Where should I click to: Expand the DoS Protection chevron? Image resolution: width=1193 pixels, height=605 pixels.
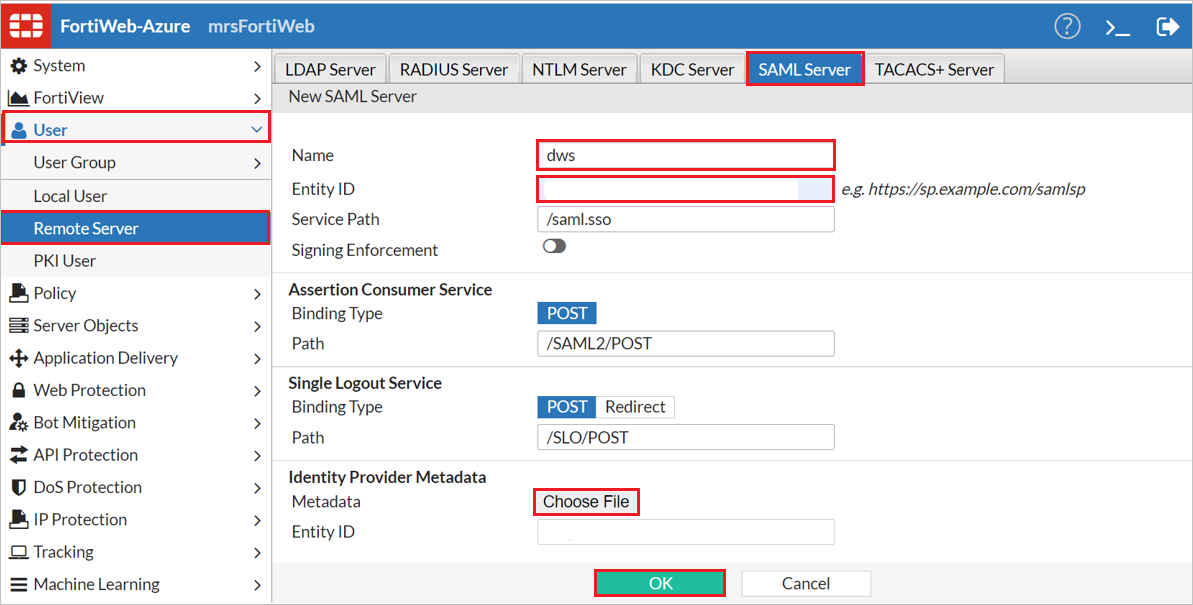pos(257,489)
